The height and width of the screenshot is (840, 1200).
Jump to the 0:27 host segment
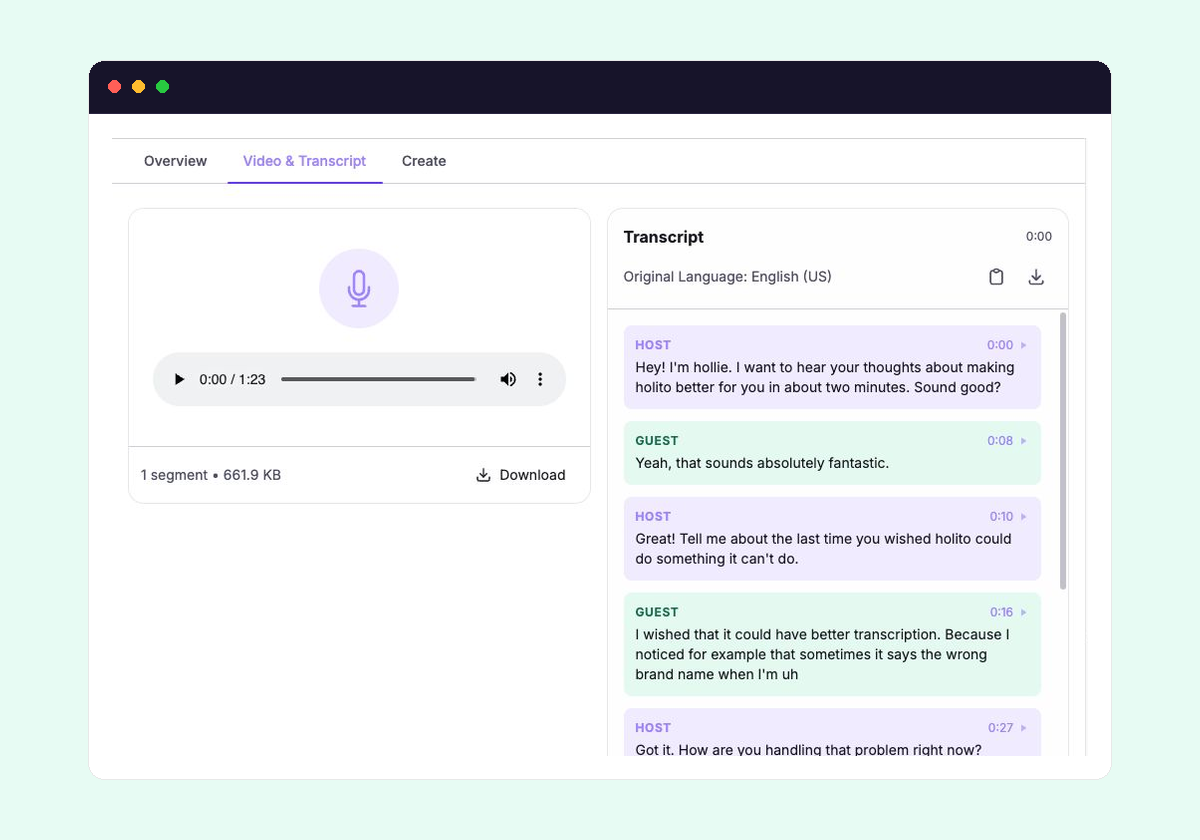coord(1008,728)
